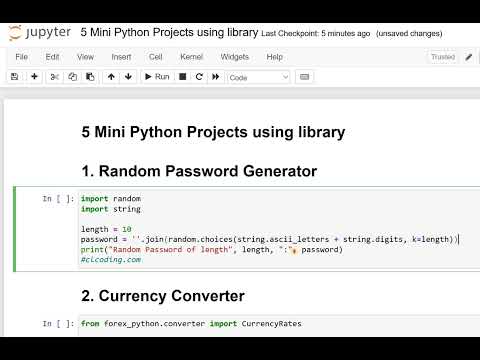
Task: Open the Cell menu
Action: [155, 57]
